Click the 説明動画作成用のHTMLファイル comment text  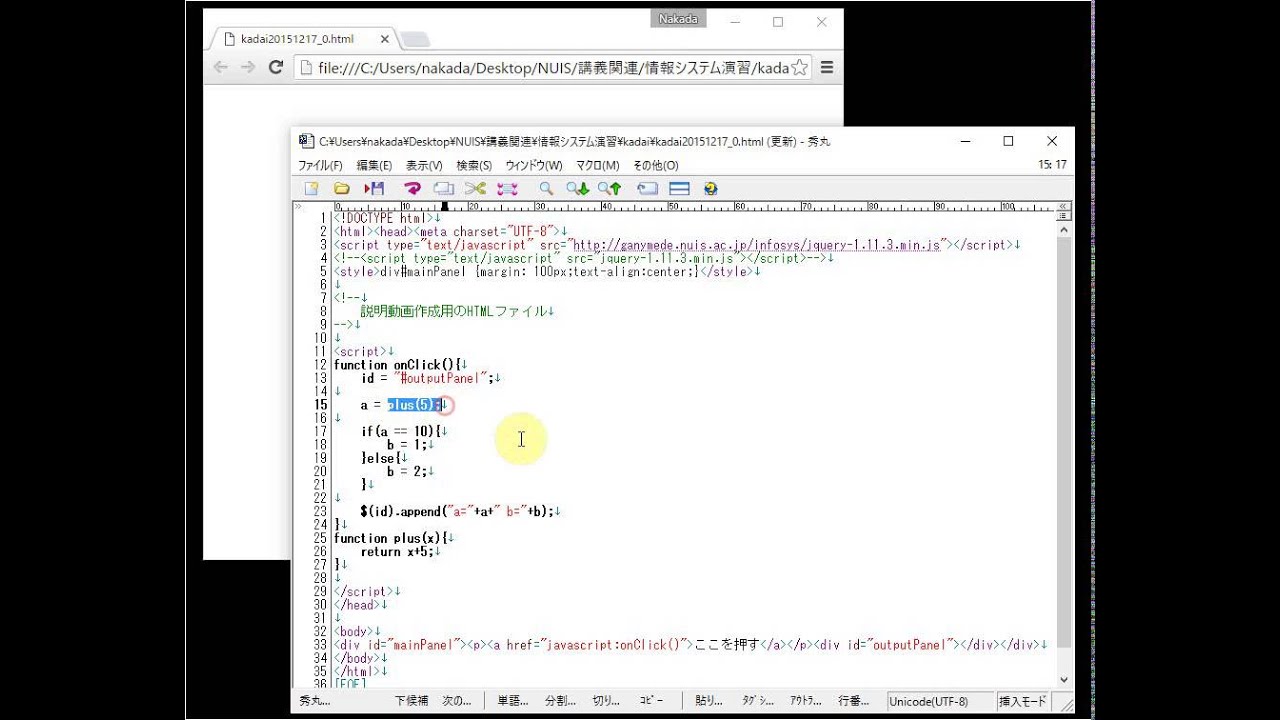(453, 311)
